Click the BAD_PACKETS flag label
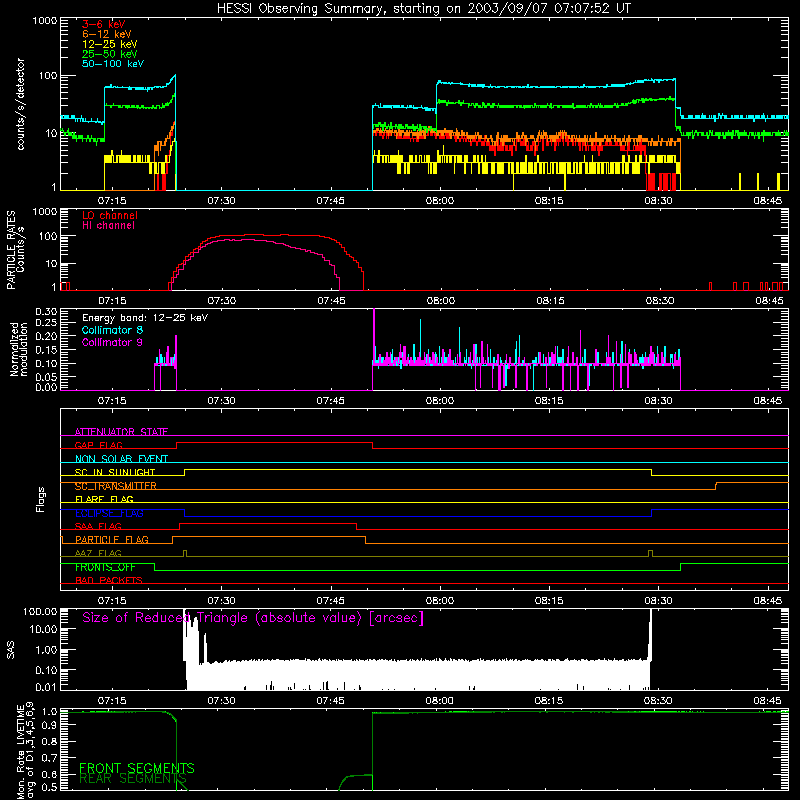800x800 pixels. coord(109,580)
